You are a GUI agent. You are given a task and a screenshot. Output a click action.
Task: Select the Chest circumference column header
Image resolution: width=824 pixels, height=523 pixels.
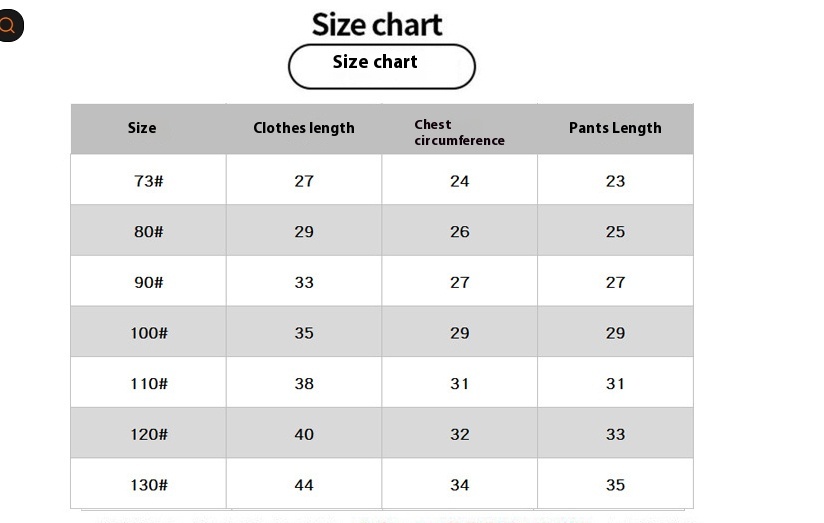point(459,132)
